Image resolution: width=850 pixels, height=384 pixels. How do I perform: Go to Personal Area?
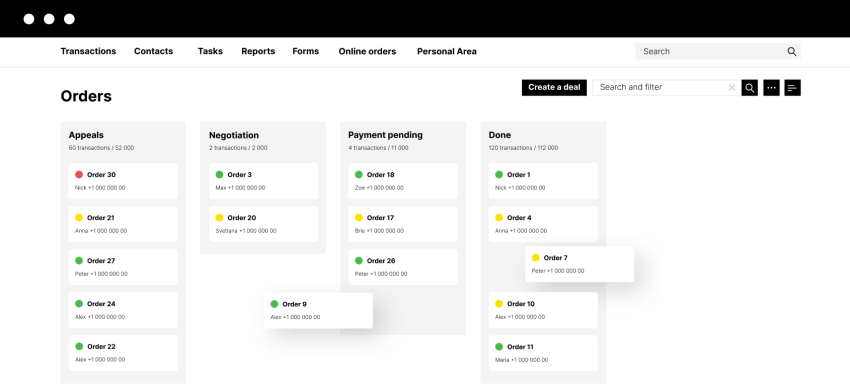[447, 52]
